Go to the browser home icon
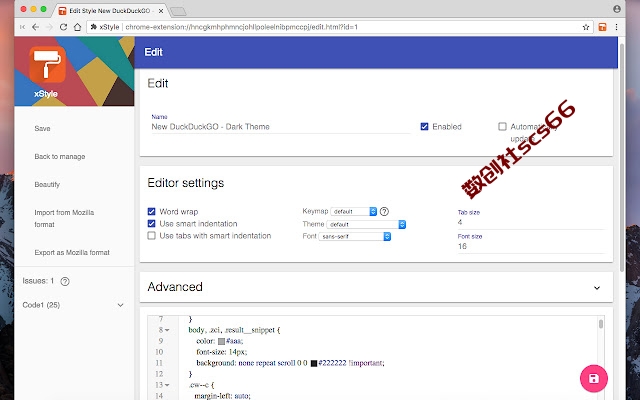This screenshot has height=400, width=640. pyautogui.click(x=77, y=27)
